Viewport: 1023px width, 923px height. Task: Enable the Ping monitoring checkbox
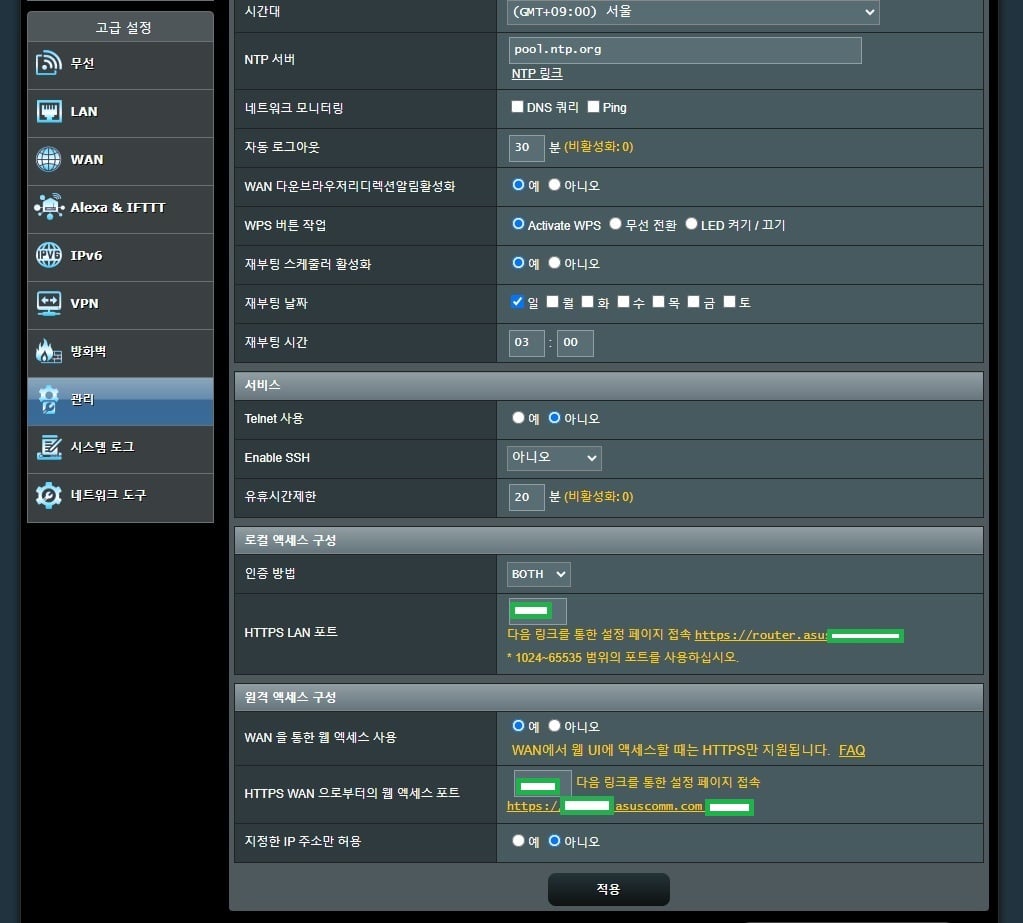[x=593, y=107]
